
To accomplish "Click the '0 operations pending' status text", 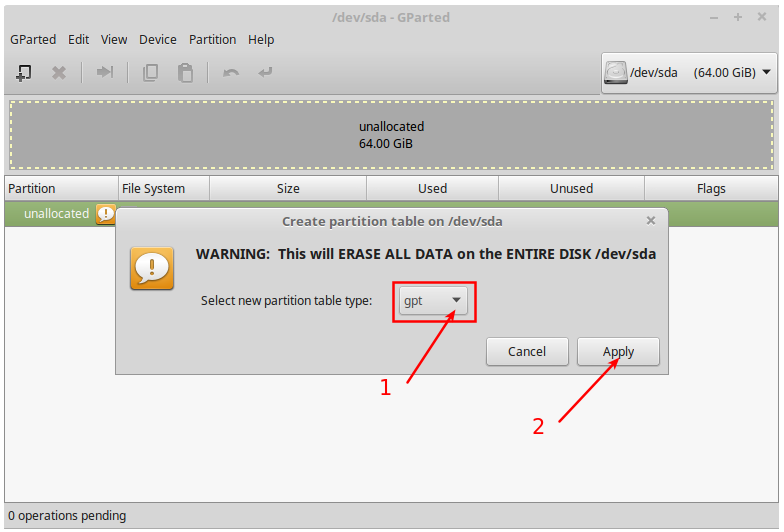I will (x=67, y=516).
